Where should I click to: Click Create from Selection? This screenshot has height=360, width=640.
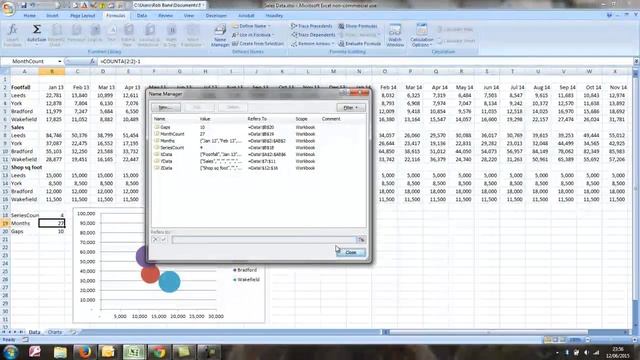click(258, 43)
